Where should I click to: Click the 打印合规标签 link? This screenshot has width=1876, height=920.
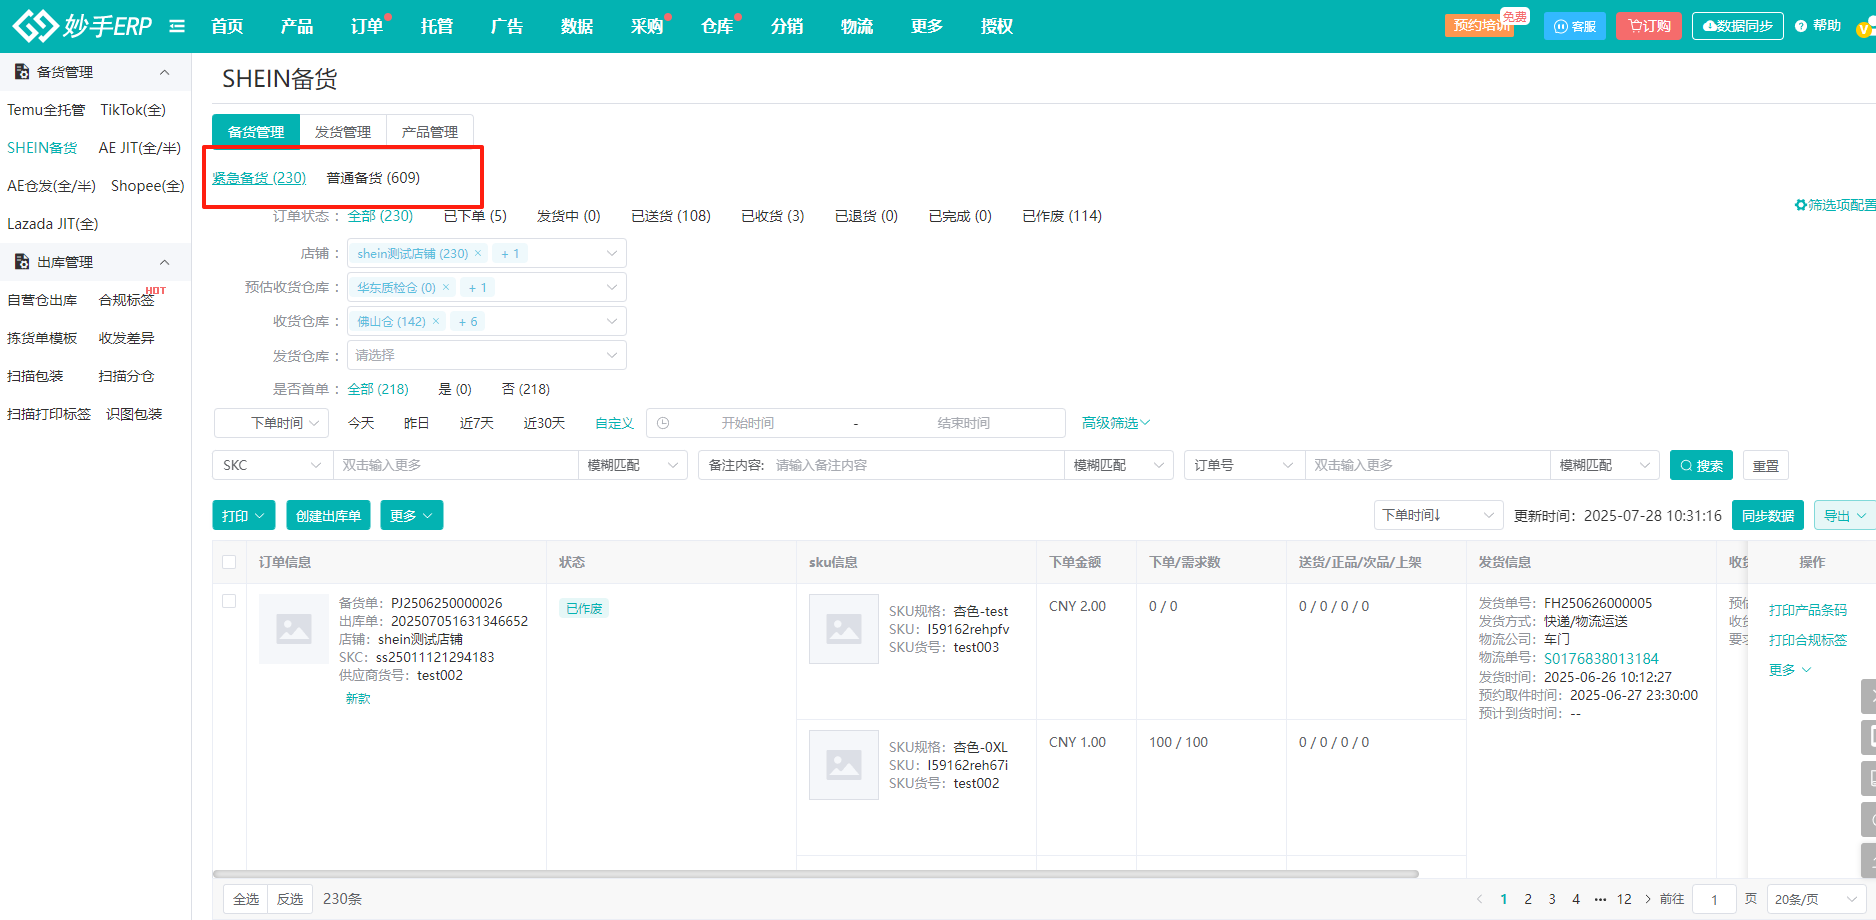(x=1808, y=640)
